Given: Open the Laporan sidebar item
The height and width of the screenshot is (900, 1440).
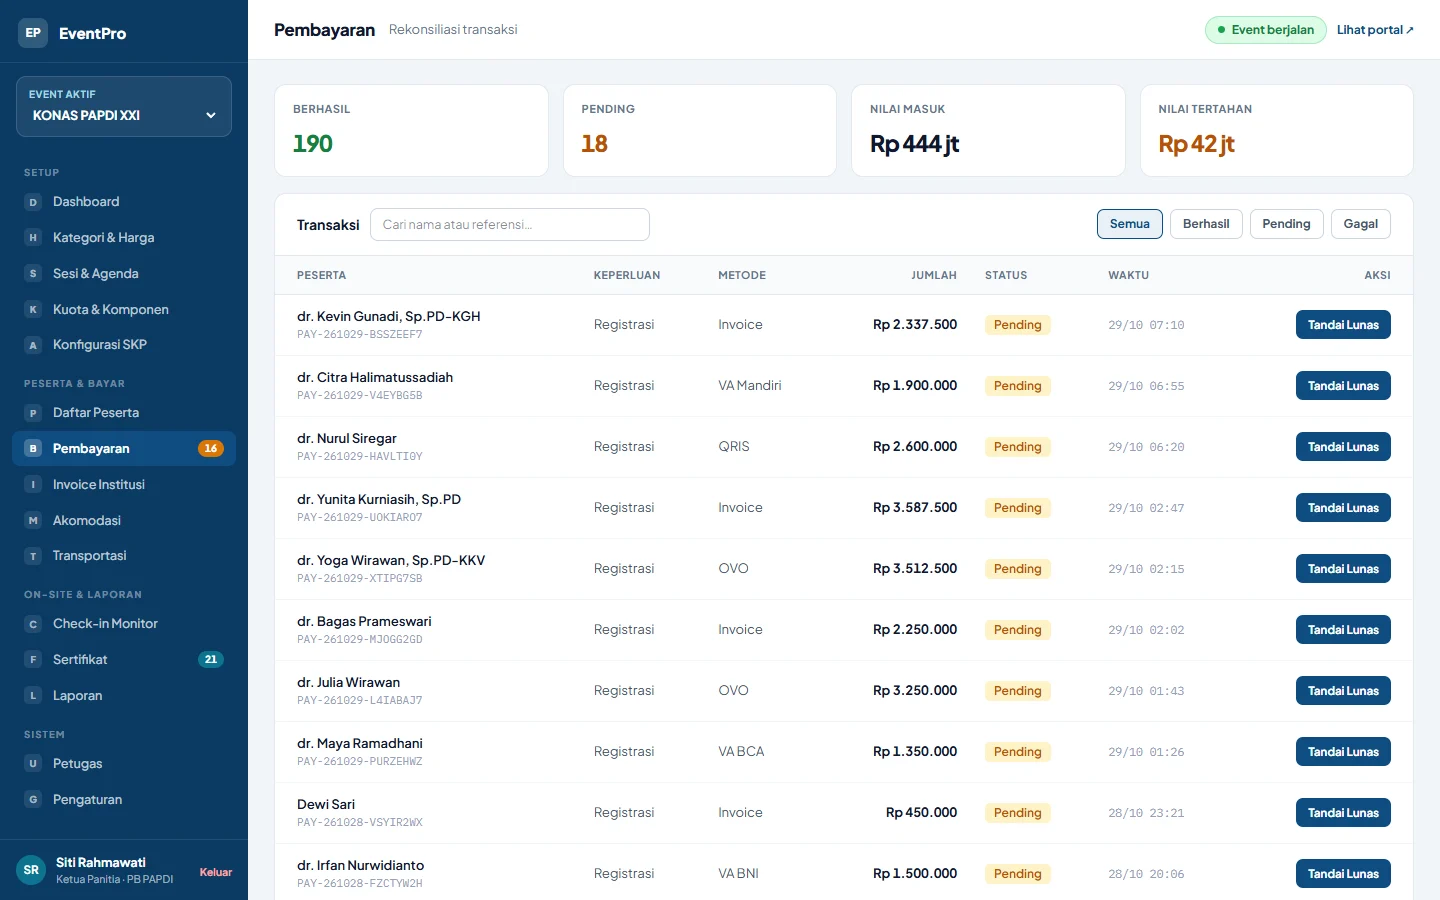Looking at the screenshot, I should pyautogui.click(x=124, y=696).
